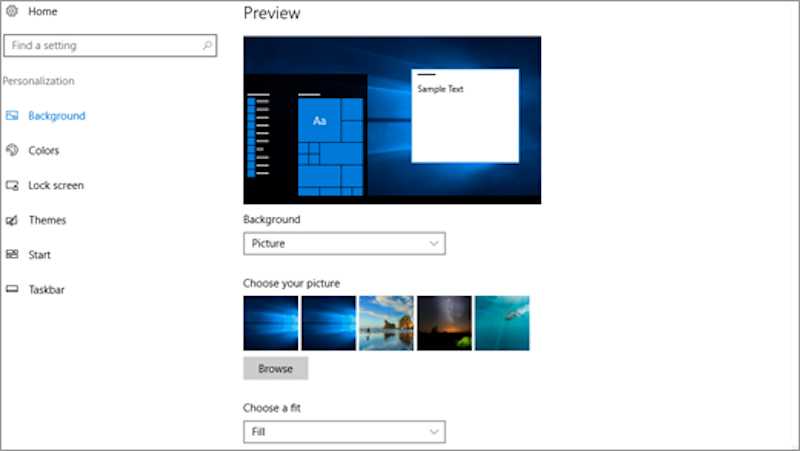This screenshot has width=800, height=451.
Task: Click the Aa tile in the preview
Action: point(320,120)
